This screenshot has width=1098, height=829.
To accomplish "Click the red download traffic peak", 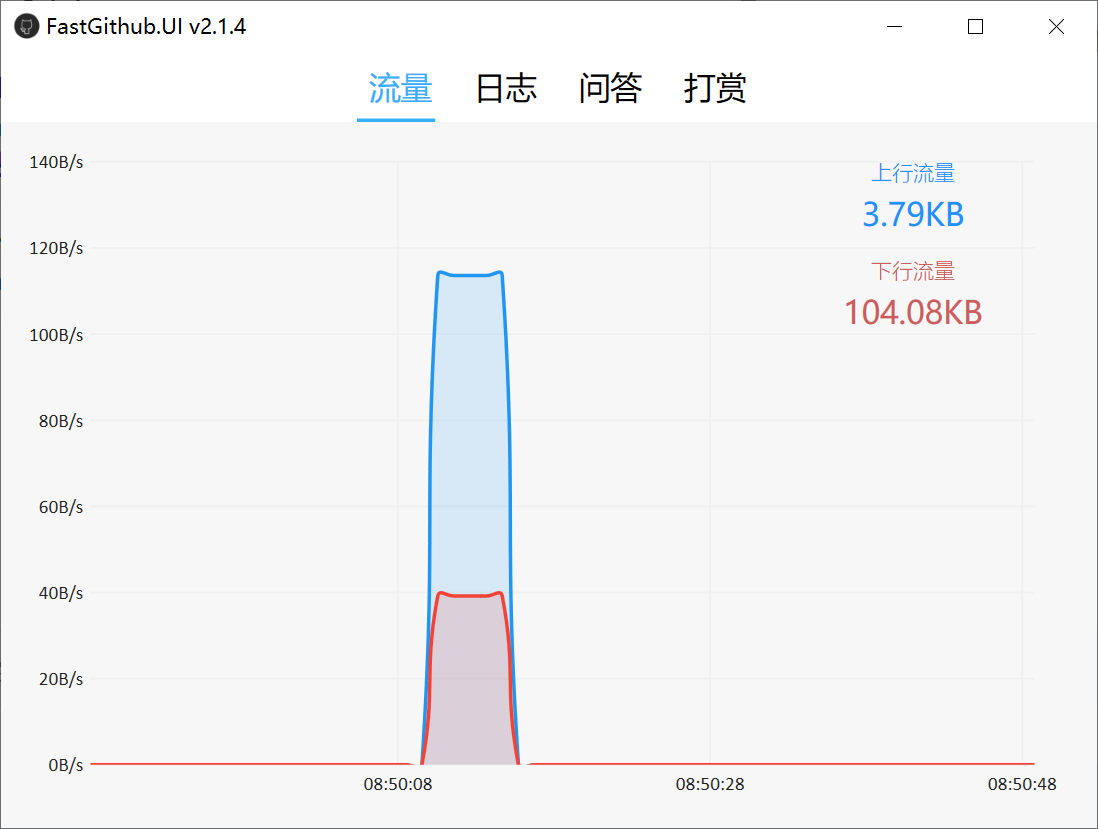I will click(470, 595).
